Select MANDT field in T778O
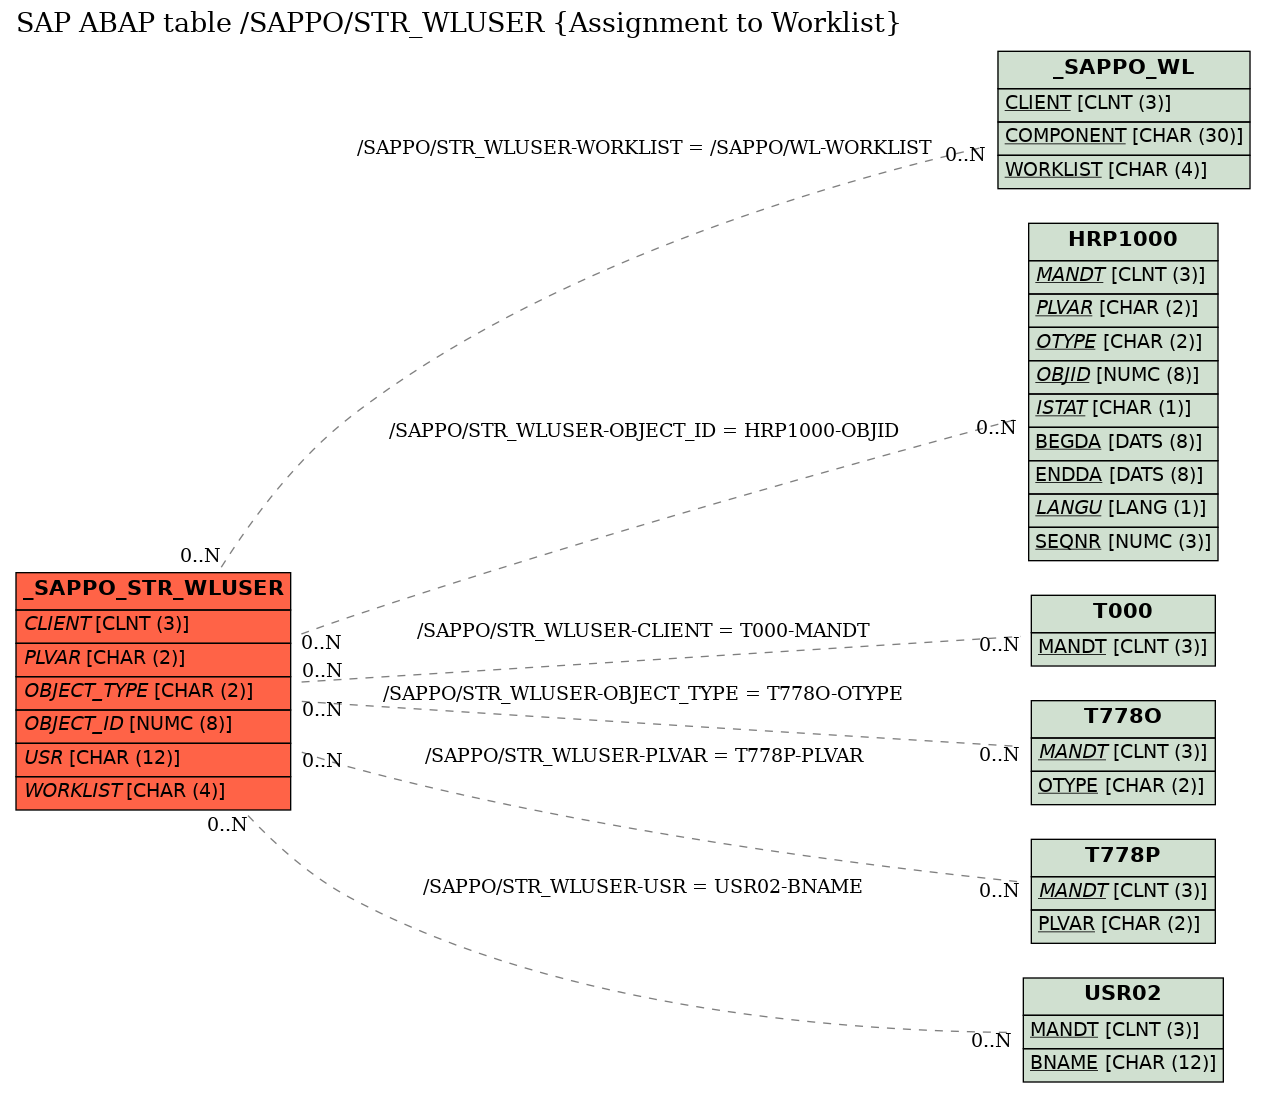1265x1093 pixels. tap(1123, 753)
